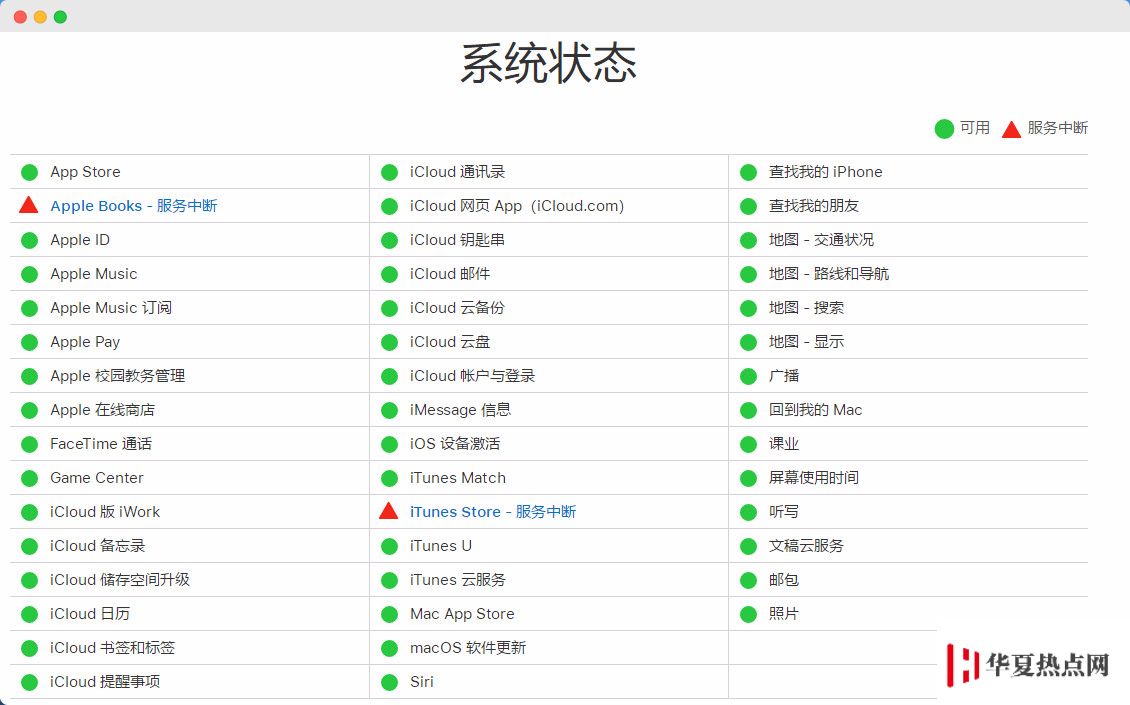Click the green dot next to iTunes Match
The width and height of the screenshot is (1130, 705).
389,478
